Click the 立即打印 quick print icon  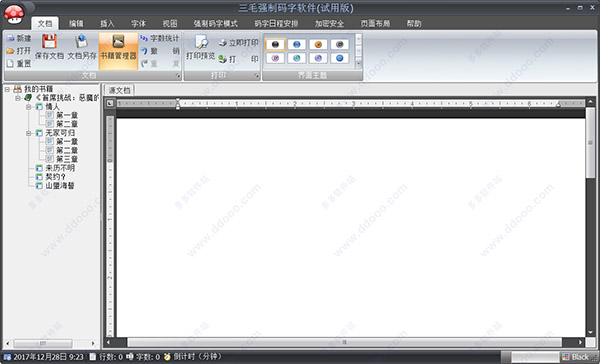click(223, 42)
